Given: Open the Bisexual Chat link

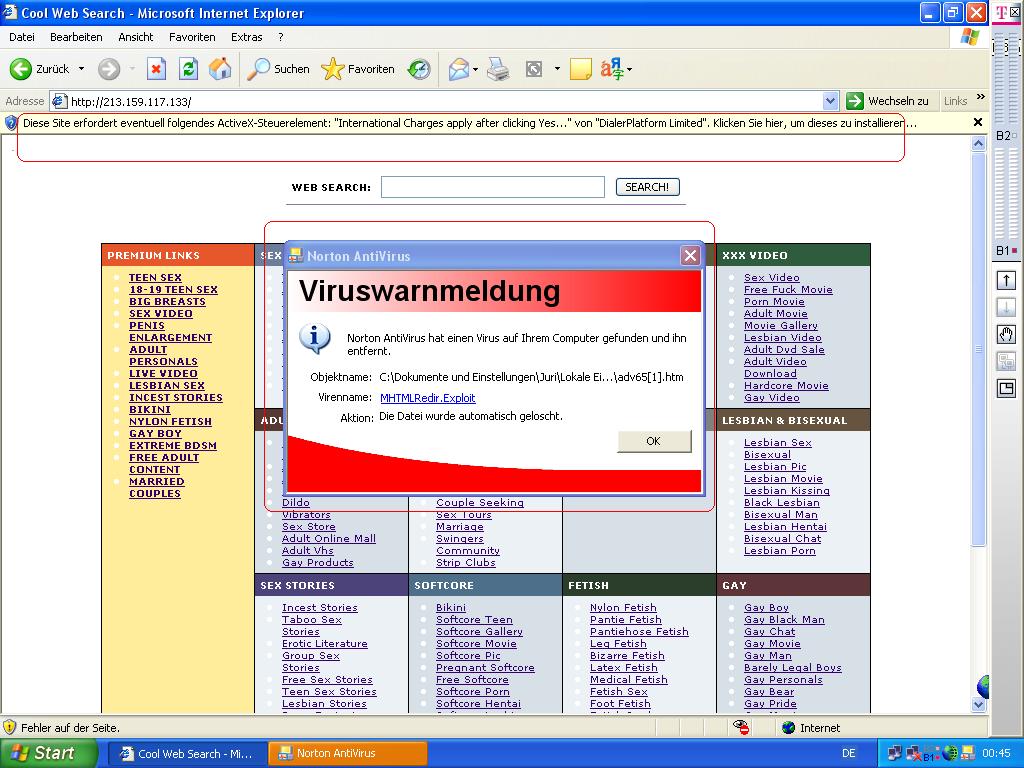Looking at the screenshot, I should coord(782,538).
